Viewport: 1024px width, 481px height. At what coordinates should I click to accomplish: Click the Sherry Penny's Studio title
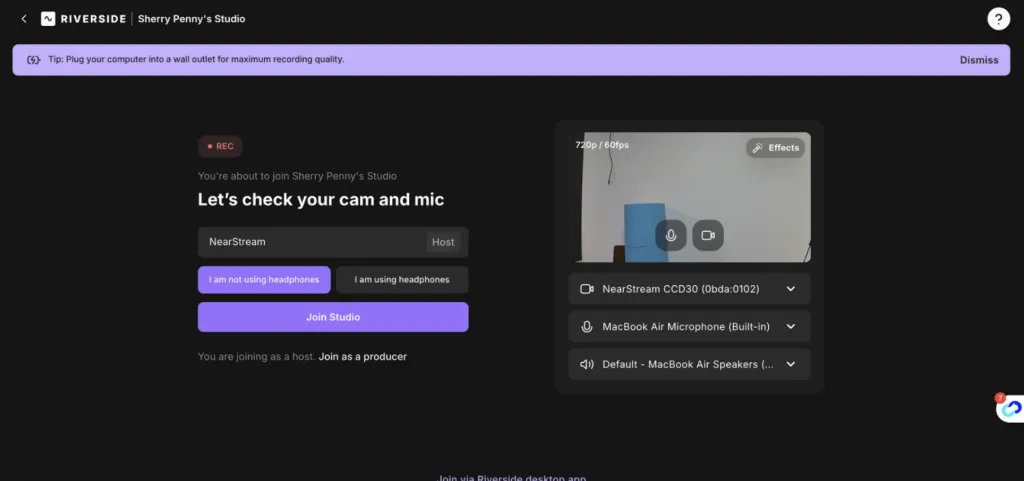coord(191,19)
